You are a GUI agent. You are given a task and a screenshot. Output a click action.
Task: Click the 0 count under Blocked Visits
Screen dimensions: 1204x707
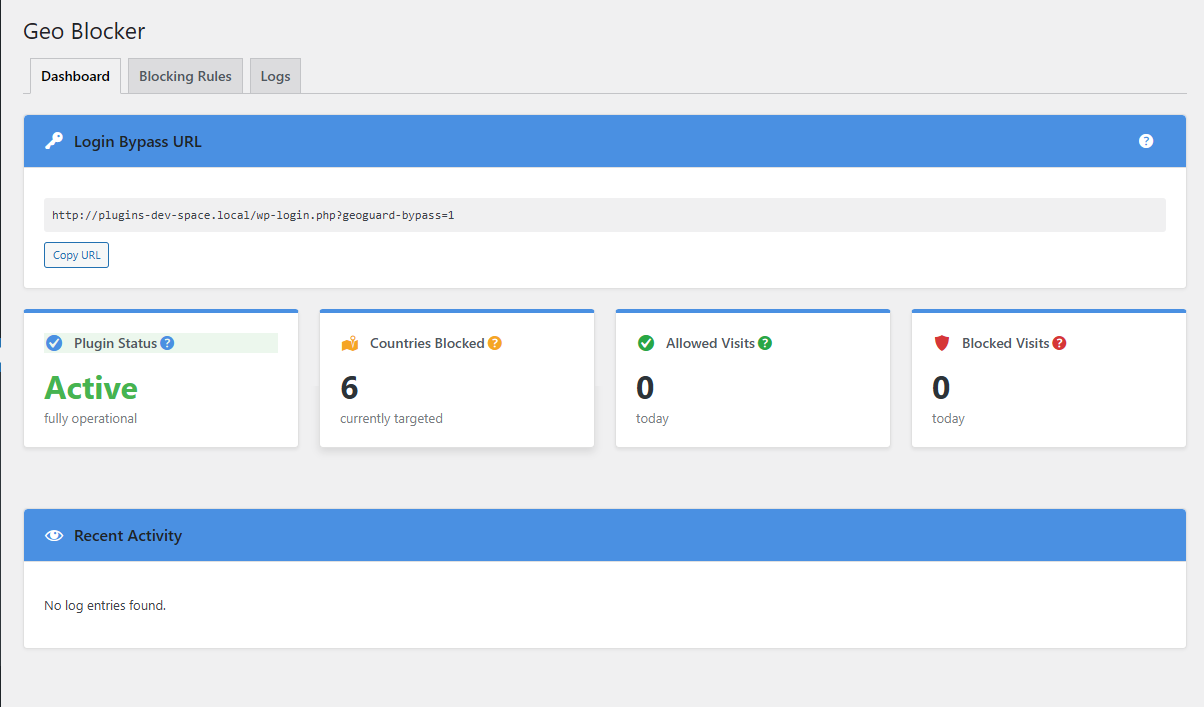pos(941,388)
